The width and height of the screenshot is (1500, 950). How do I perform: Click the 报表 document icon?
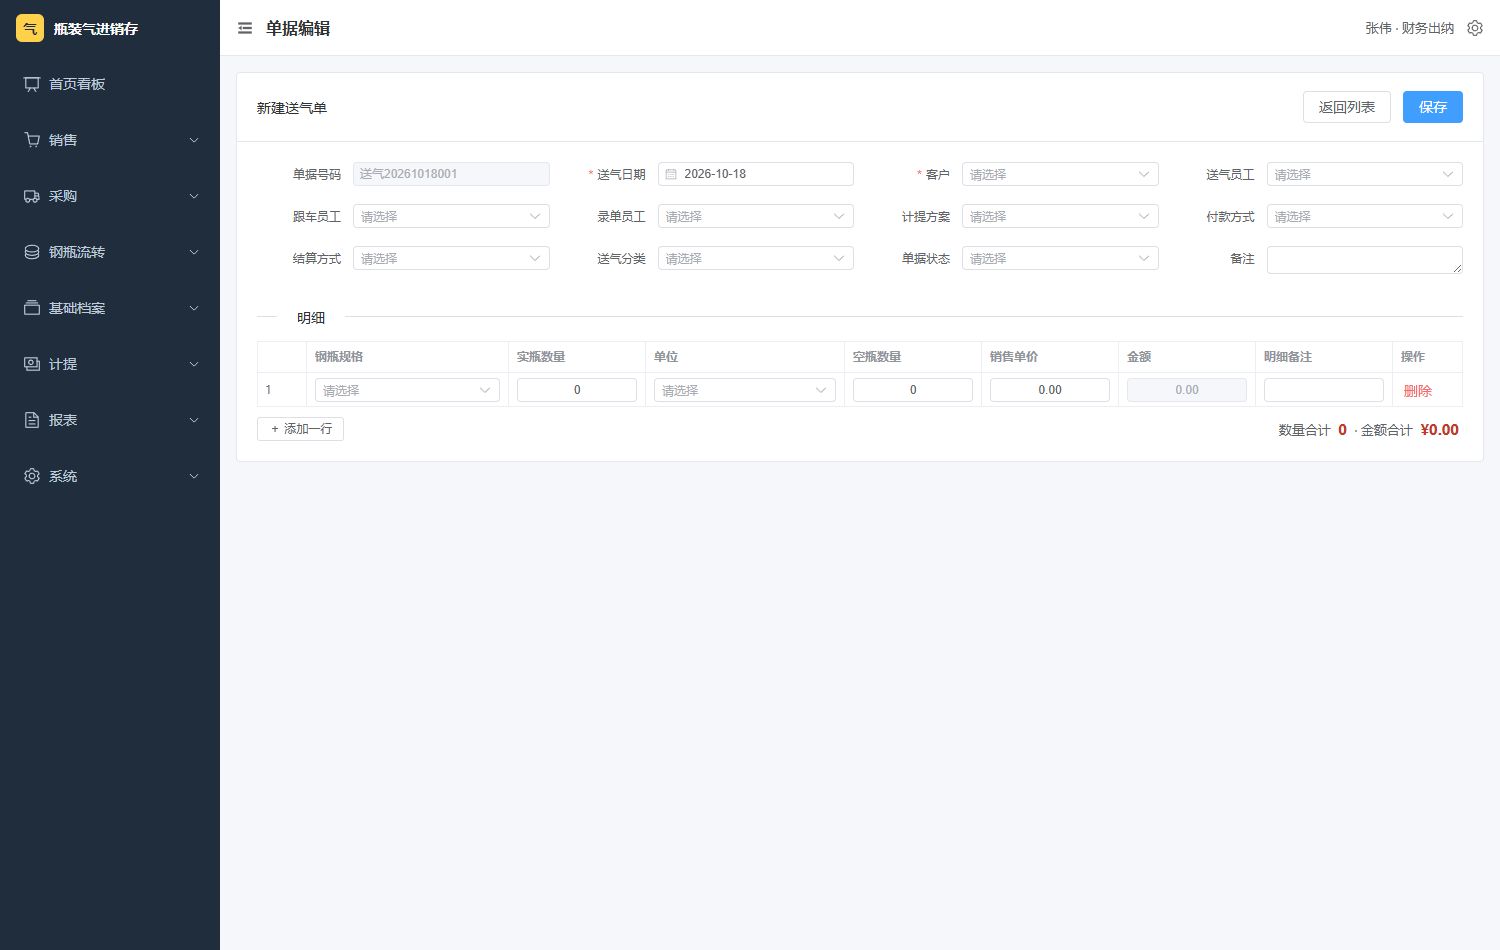32,420
